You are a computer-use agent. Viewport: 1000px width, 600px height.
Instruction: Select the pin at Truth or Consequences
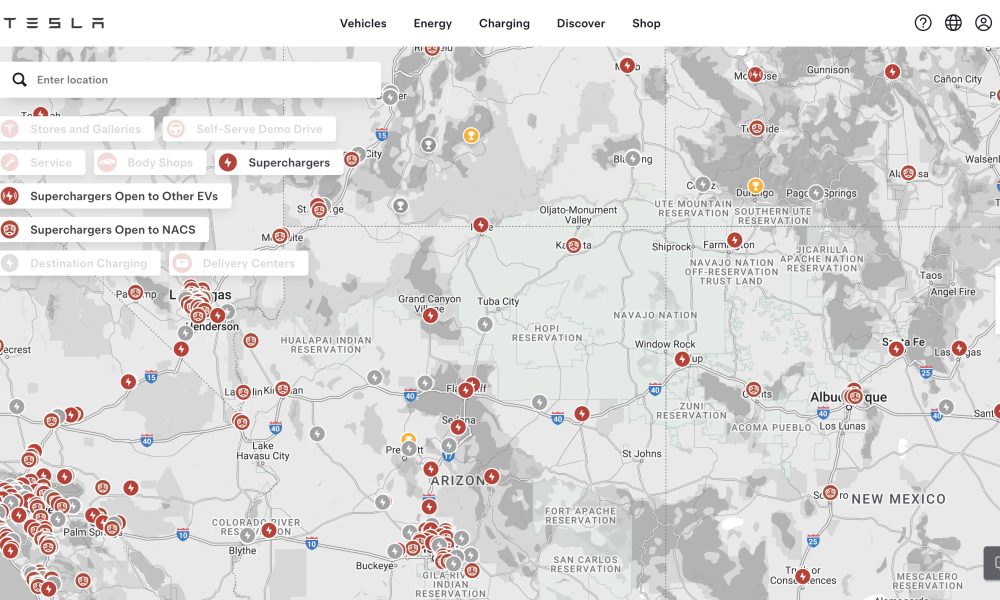coord(803,576)
